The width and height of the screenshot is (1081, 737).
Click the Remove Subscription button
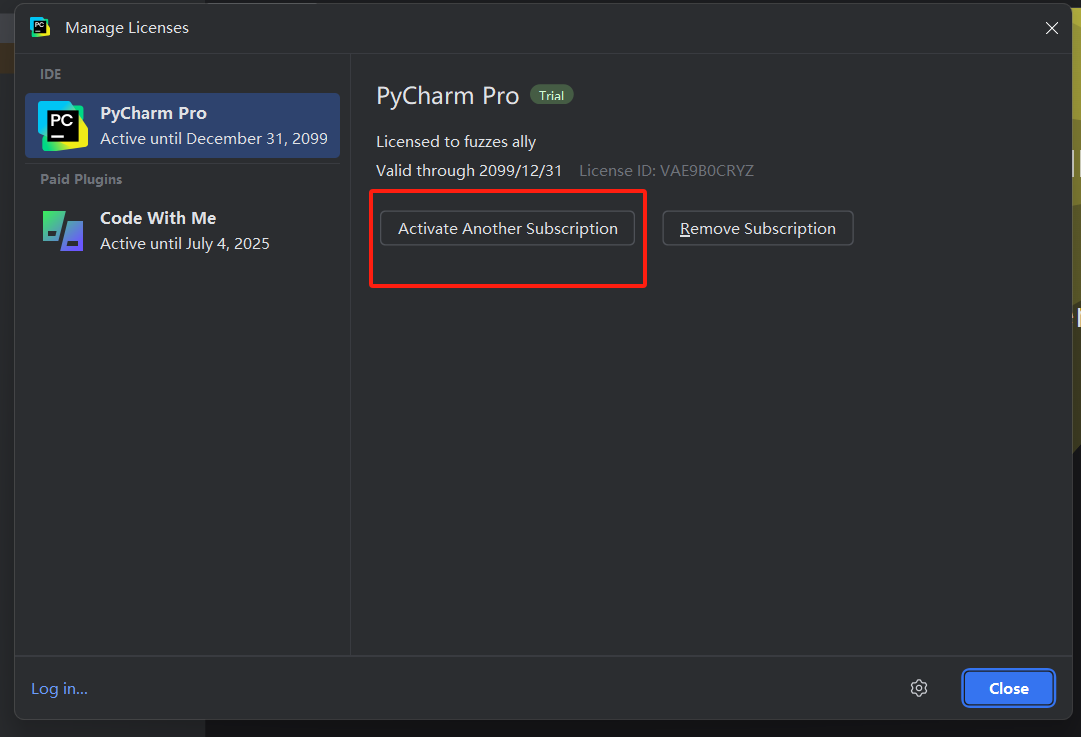point(758,228)
